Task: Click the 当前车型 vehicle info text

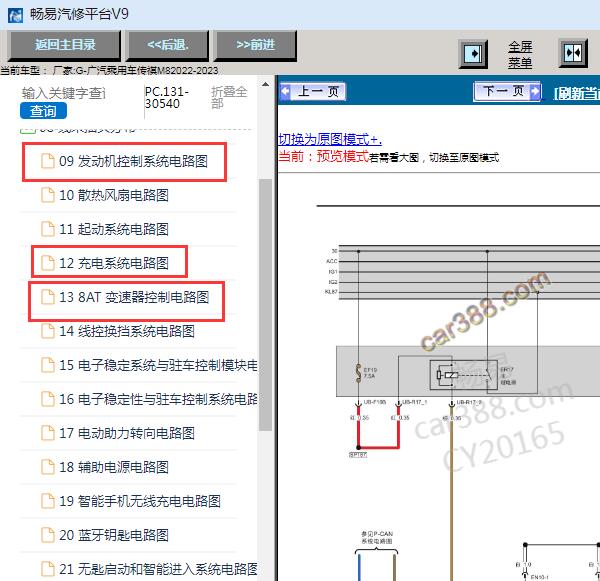Action: coord(109,70)
